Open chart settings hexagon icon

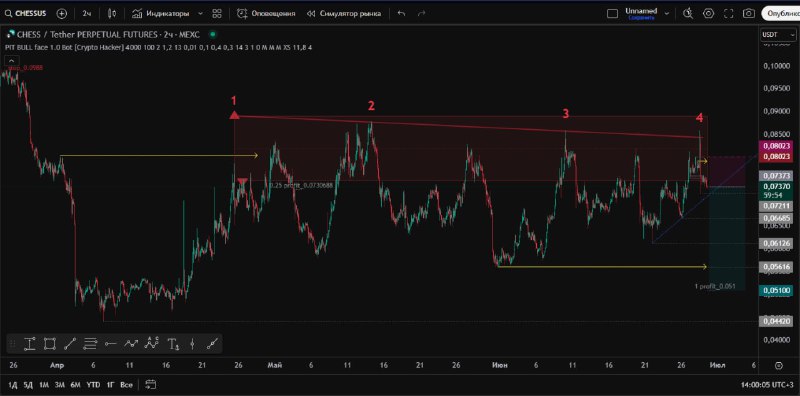click(708, 14)
